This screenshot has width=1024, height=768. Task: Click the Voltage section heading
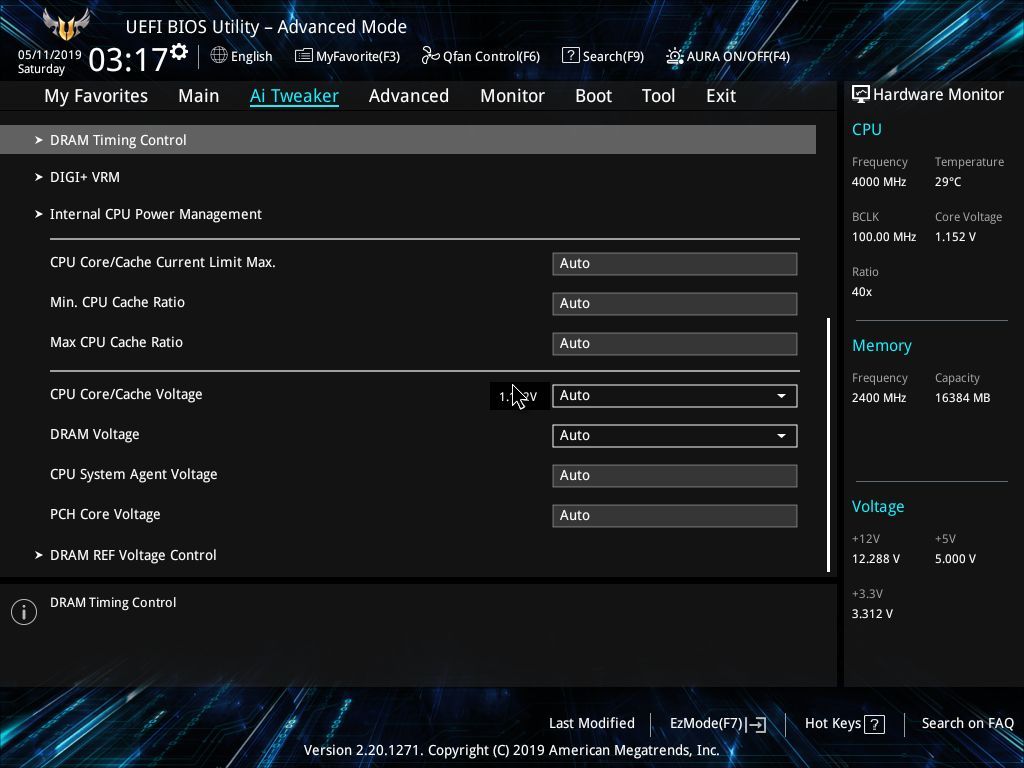click(878, 507)
